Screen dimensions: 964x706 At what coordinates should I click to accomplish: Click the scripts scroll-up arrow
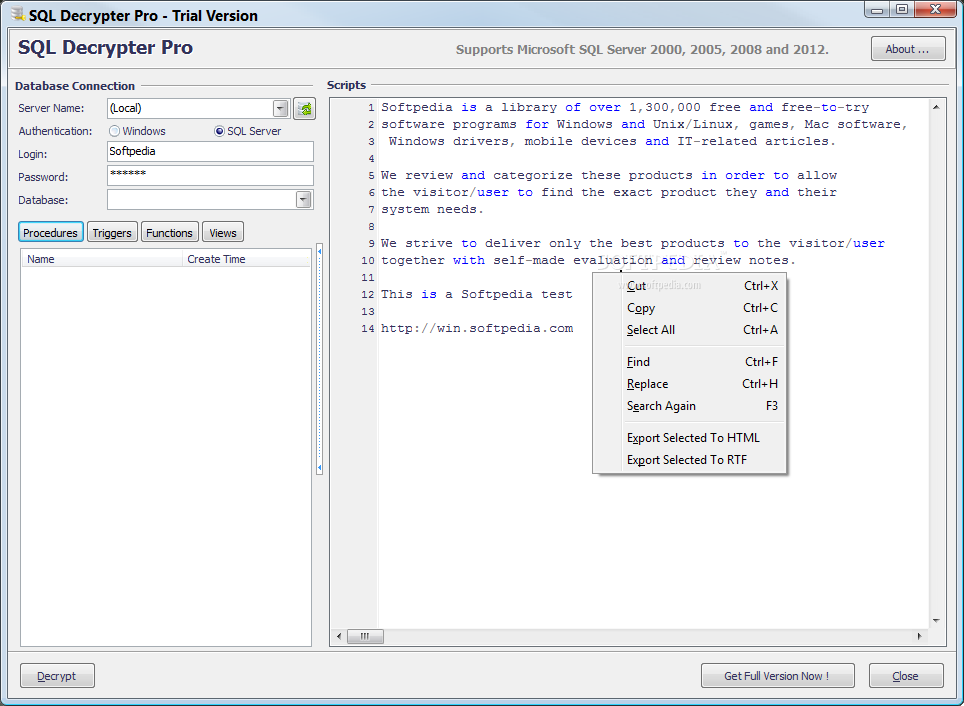[x=936, y=108]
